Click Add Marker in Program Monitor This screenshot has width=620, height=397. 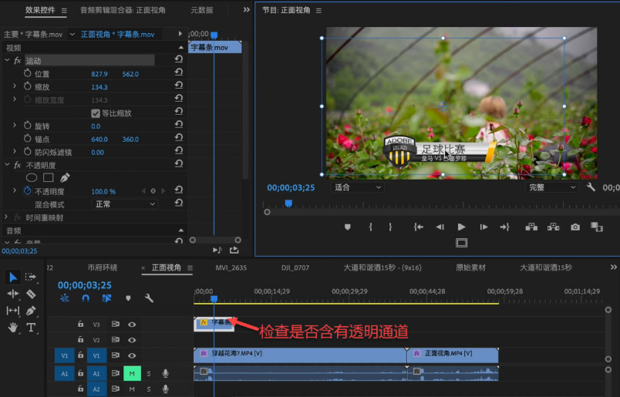[348, 227]
